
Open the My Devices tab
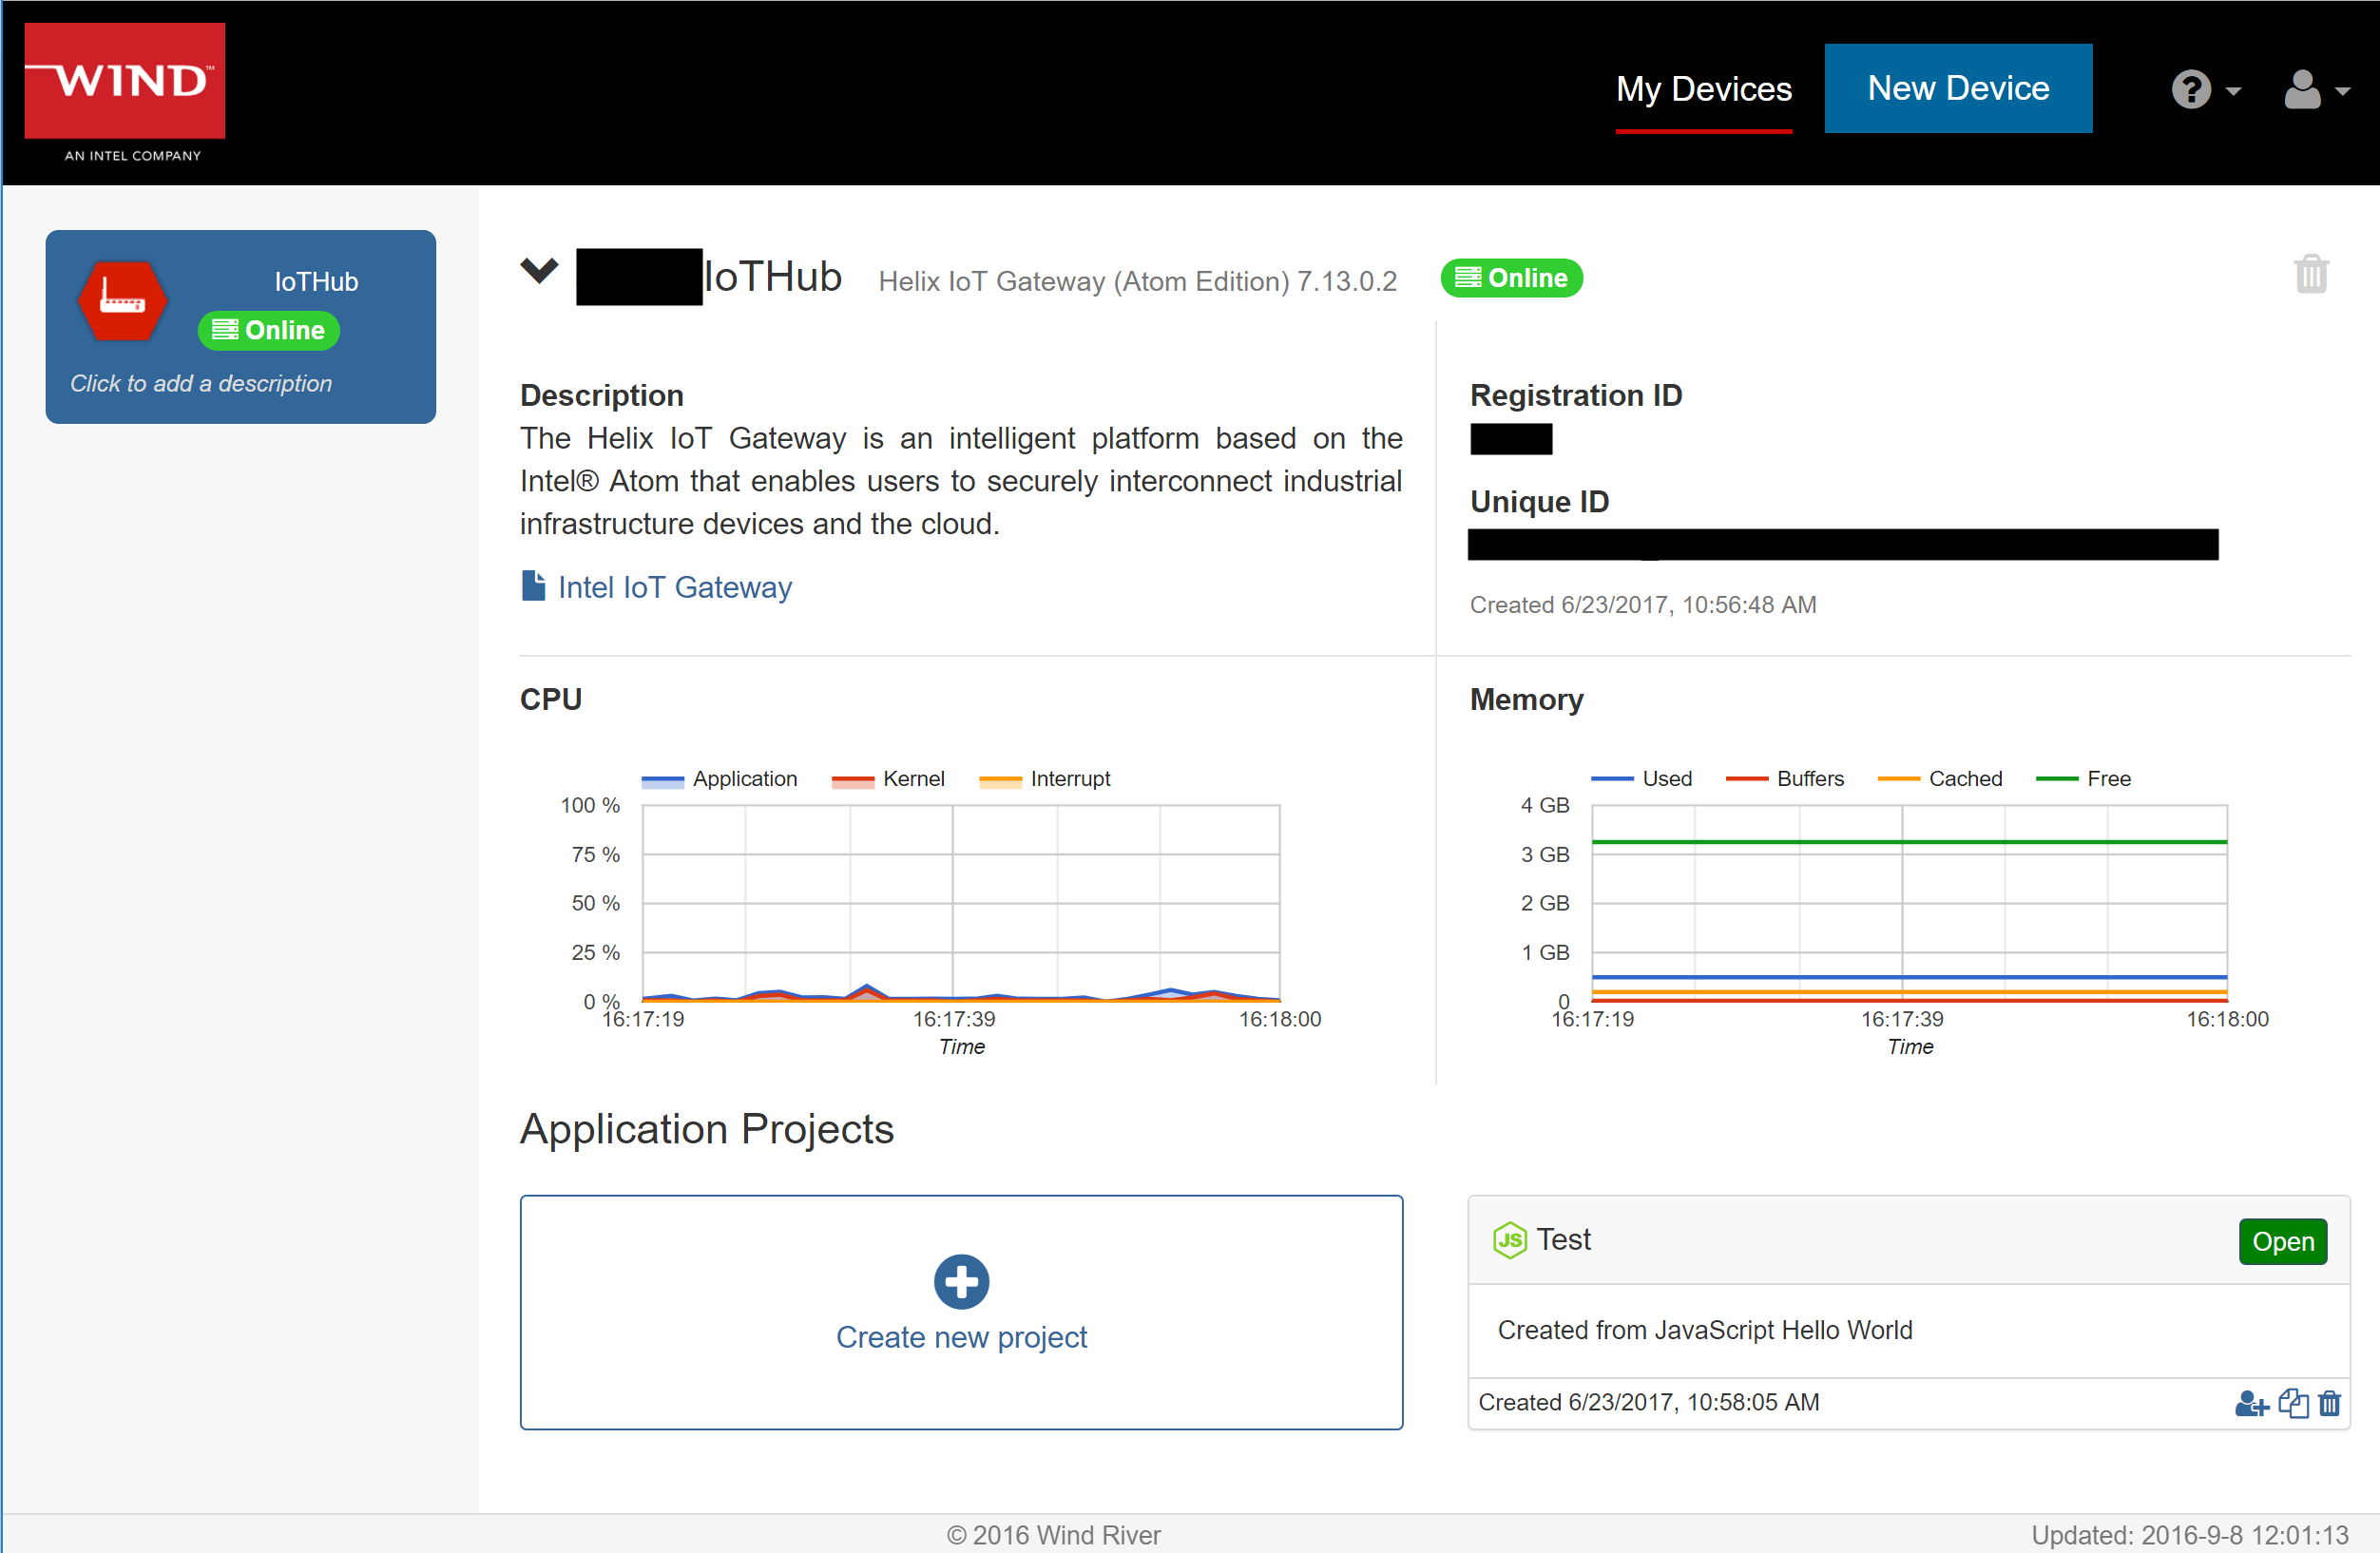click(1703, 89)
